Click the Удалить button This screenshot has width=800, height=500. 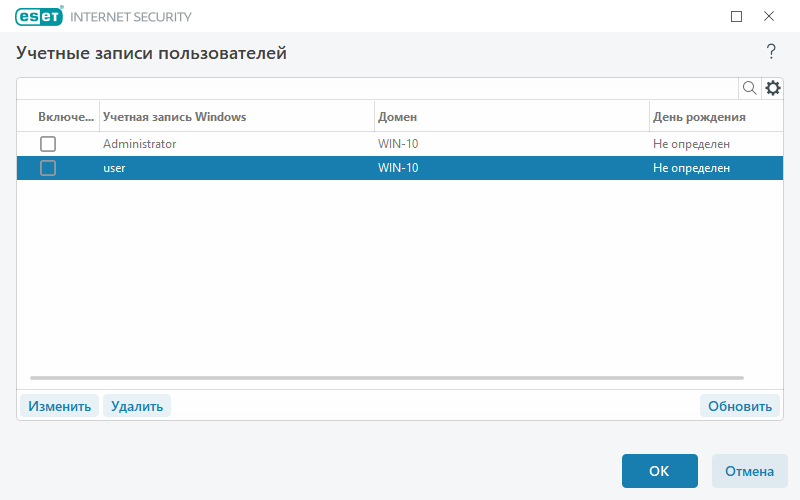[x=137, y=406]
